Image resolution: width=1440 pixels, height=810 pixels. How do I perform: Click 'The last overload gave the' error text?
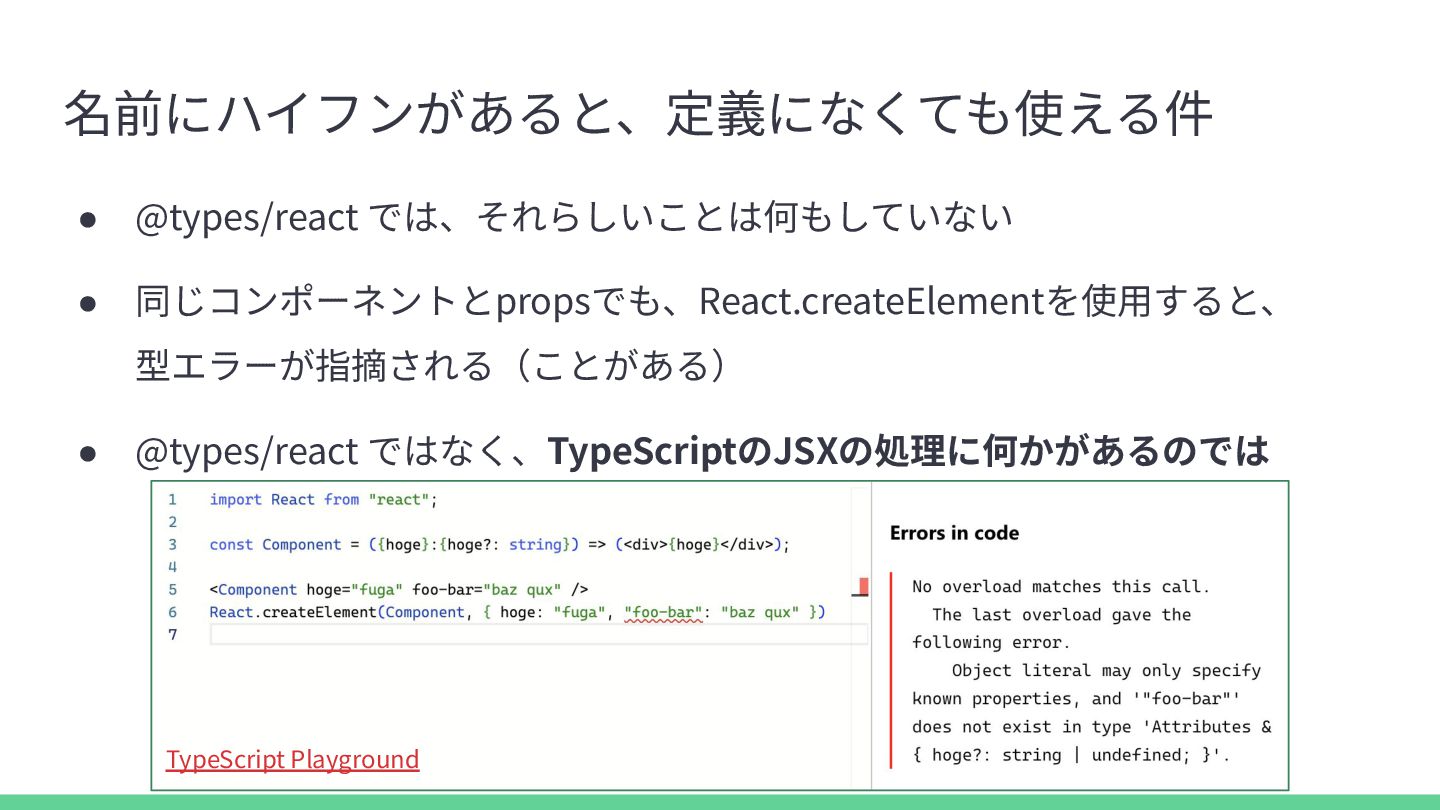(1061, 615)
